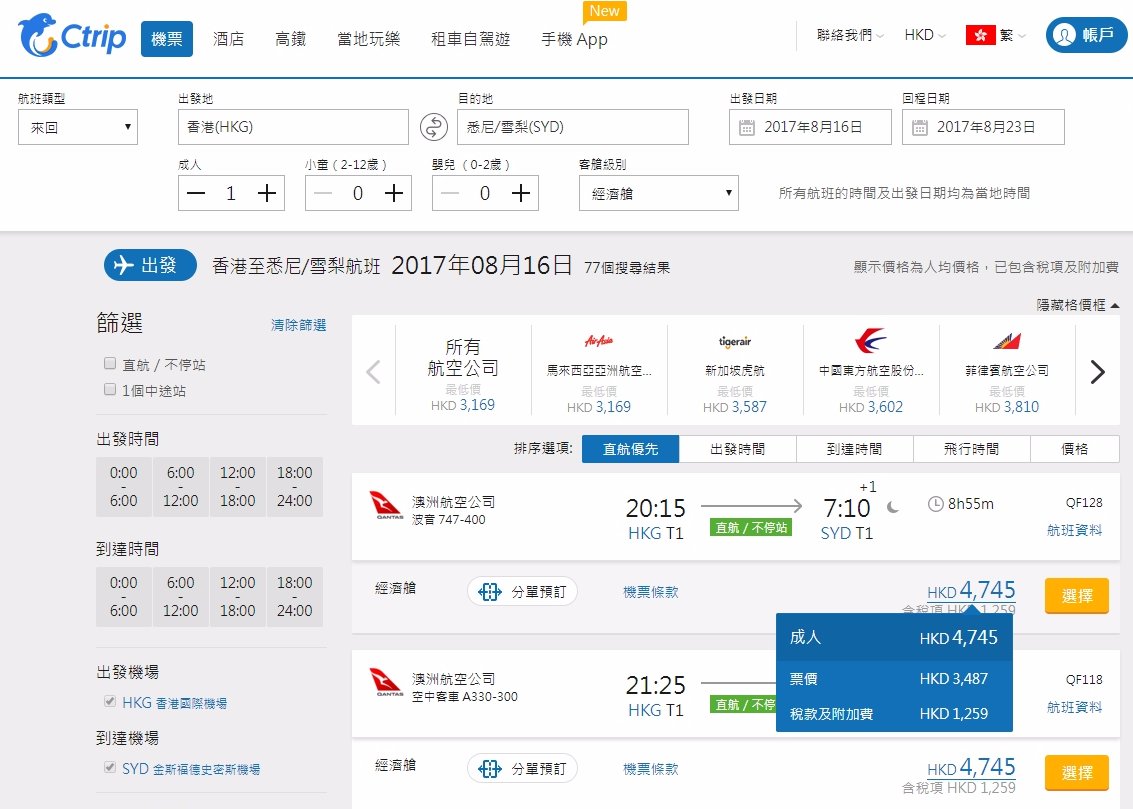The width and height of the screenshot is (1133, 809).
Task: Open the return date calendar icon
Action: pyautogui.click(x=919, y=128)
